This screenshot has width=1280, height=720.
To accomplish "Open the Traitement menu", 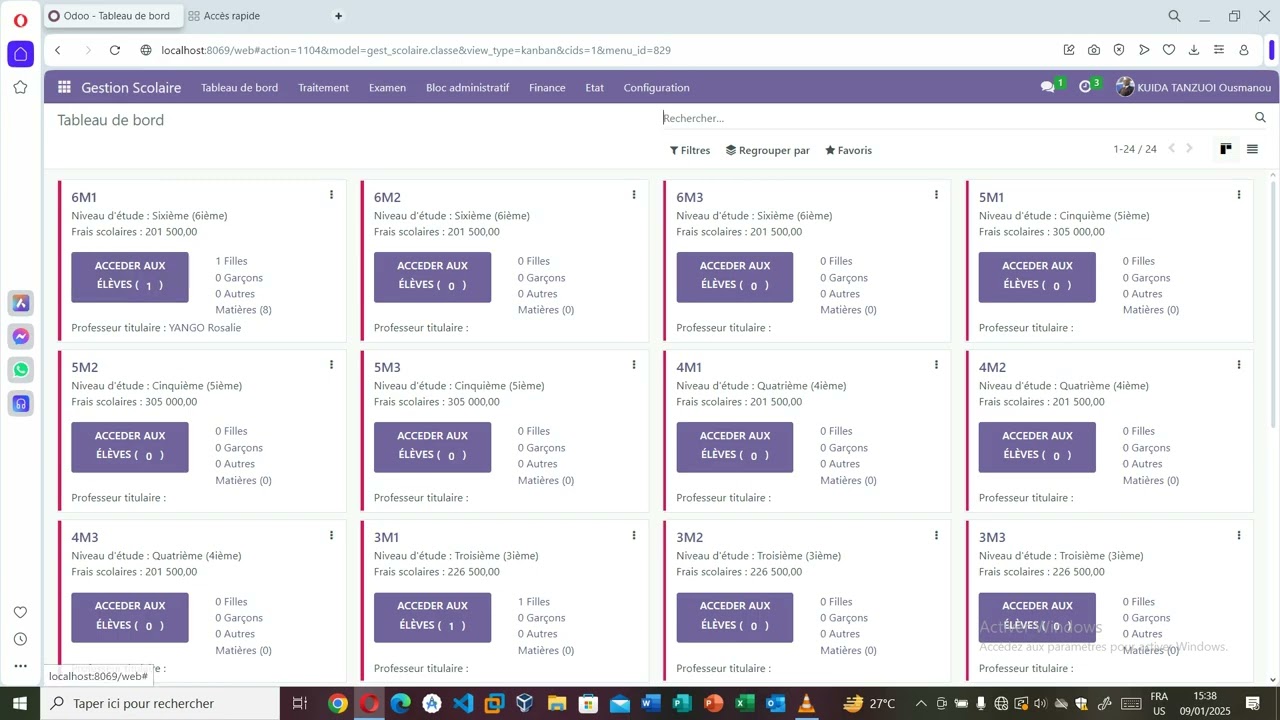I will (323, 87).
